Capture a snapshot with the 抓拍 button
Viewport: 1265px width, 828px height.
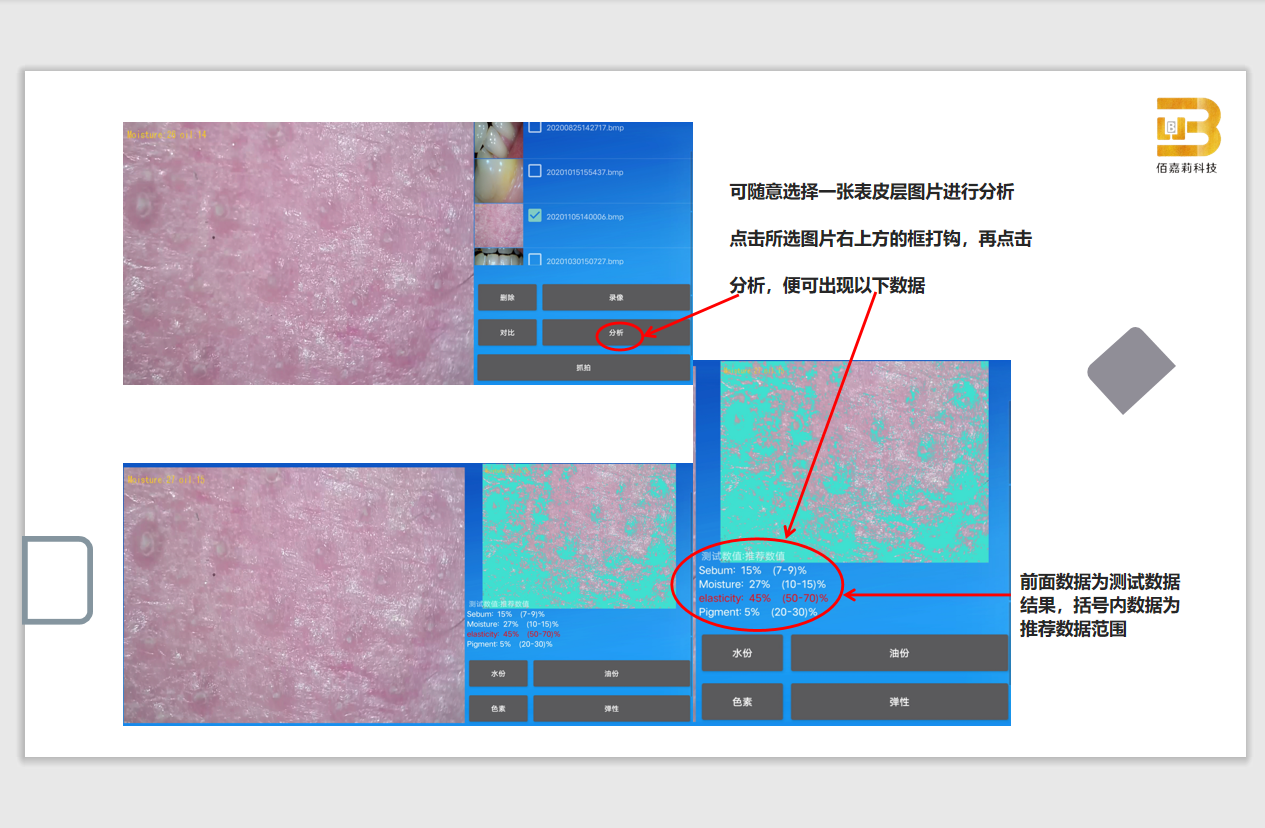click(583, 367)
